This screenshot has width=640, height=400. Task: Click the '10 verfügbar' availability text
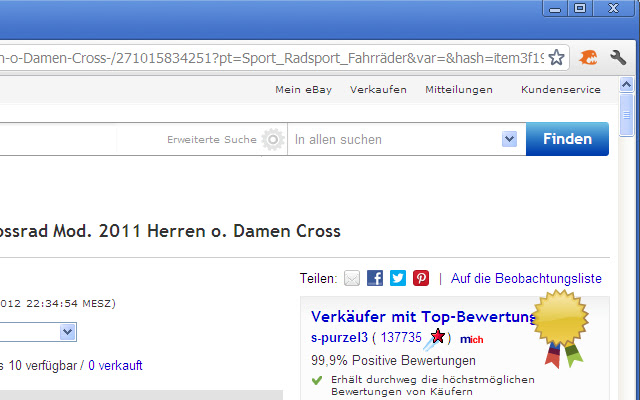pos(42,365)
